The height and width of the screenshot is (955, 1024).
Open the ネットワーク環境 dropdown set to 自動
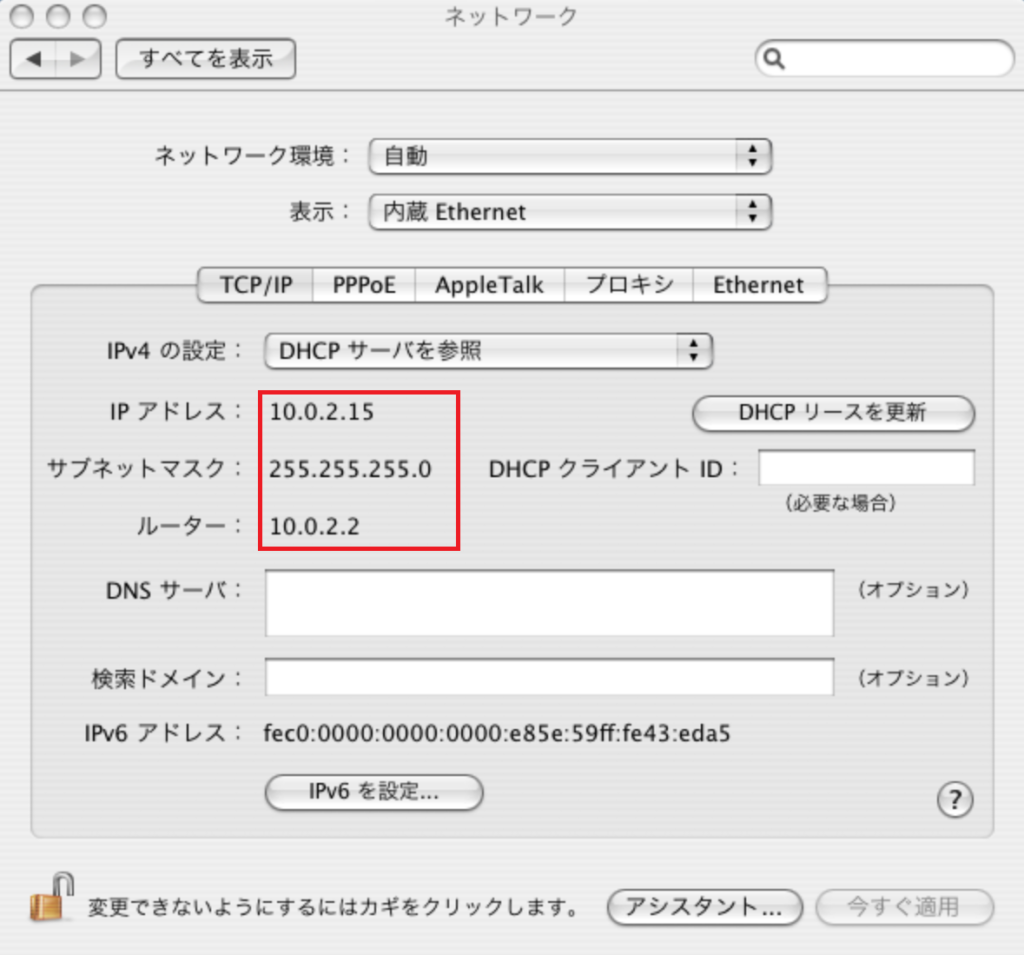[x=570, y=156]
